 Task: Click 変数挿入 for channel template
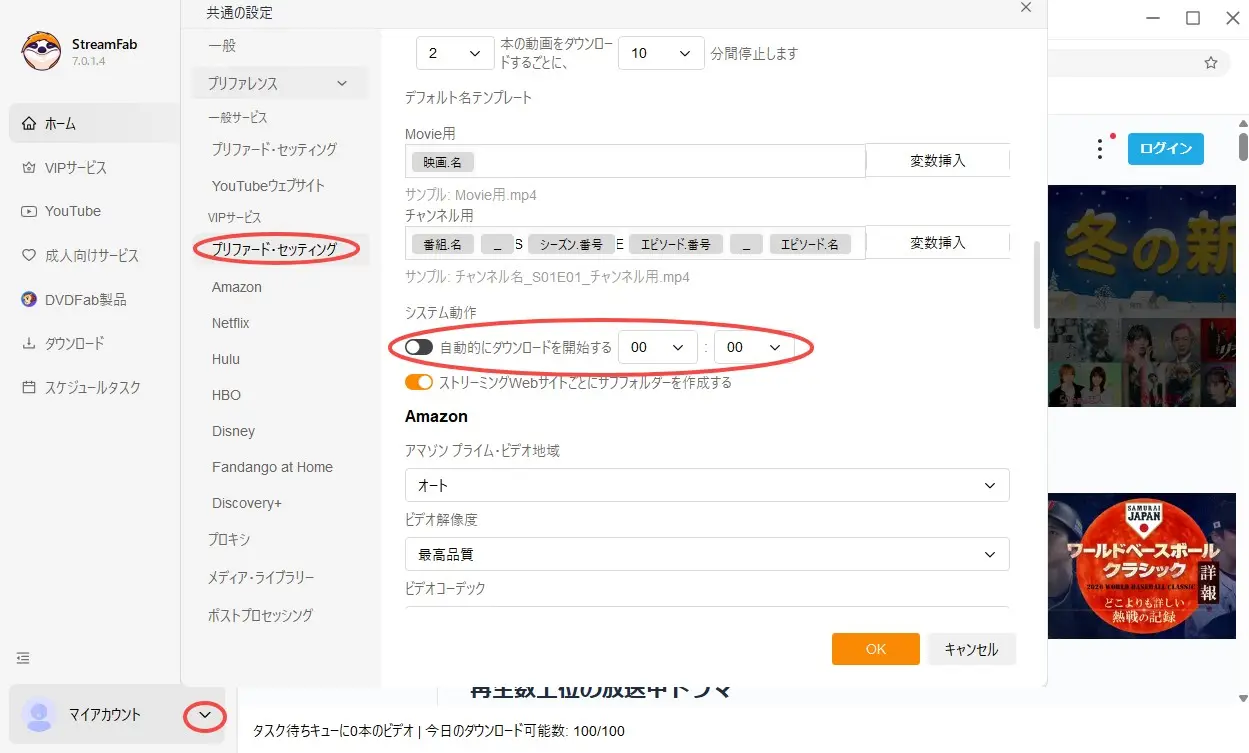click(x=937, y=242)
